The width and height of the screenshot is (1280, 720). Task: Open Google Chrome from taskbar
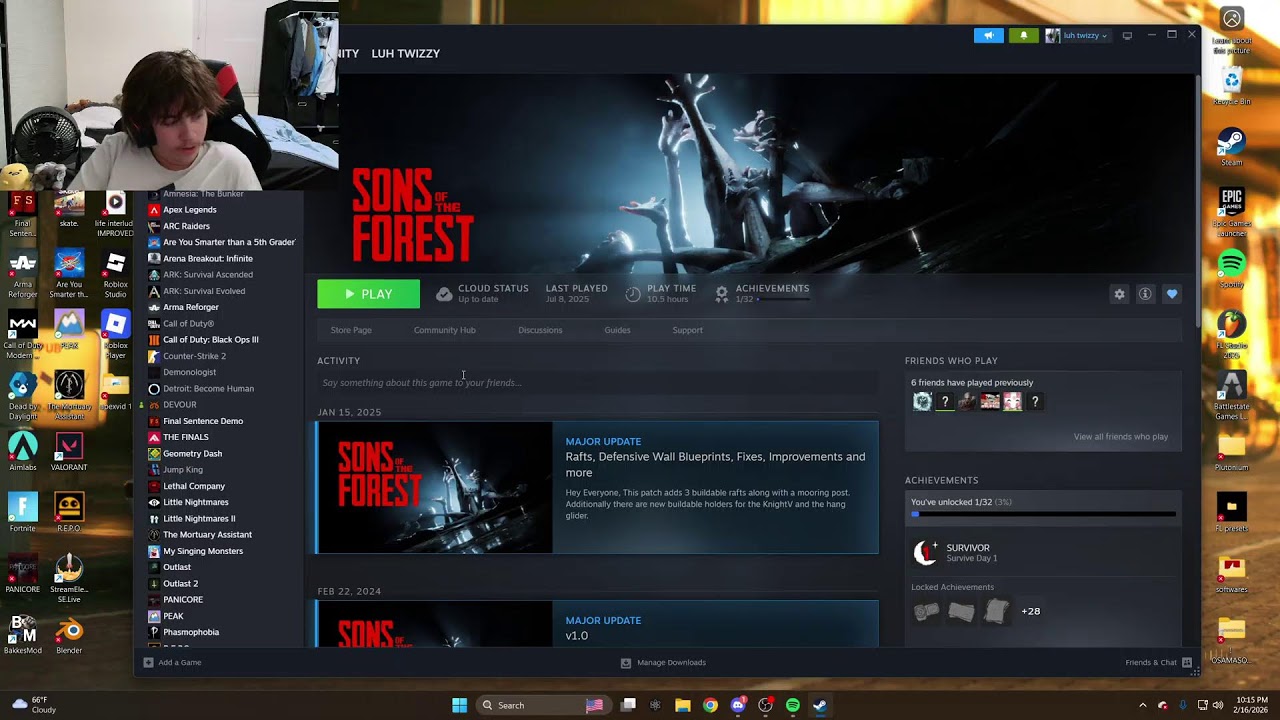(x=710, y=705)
